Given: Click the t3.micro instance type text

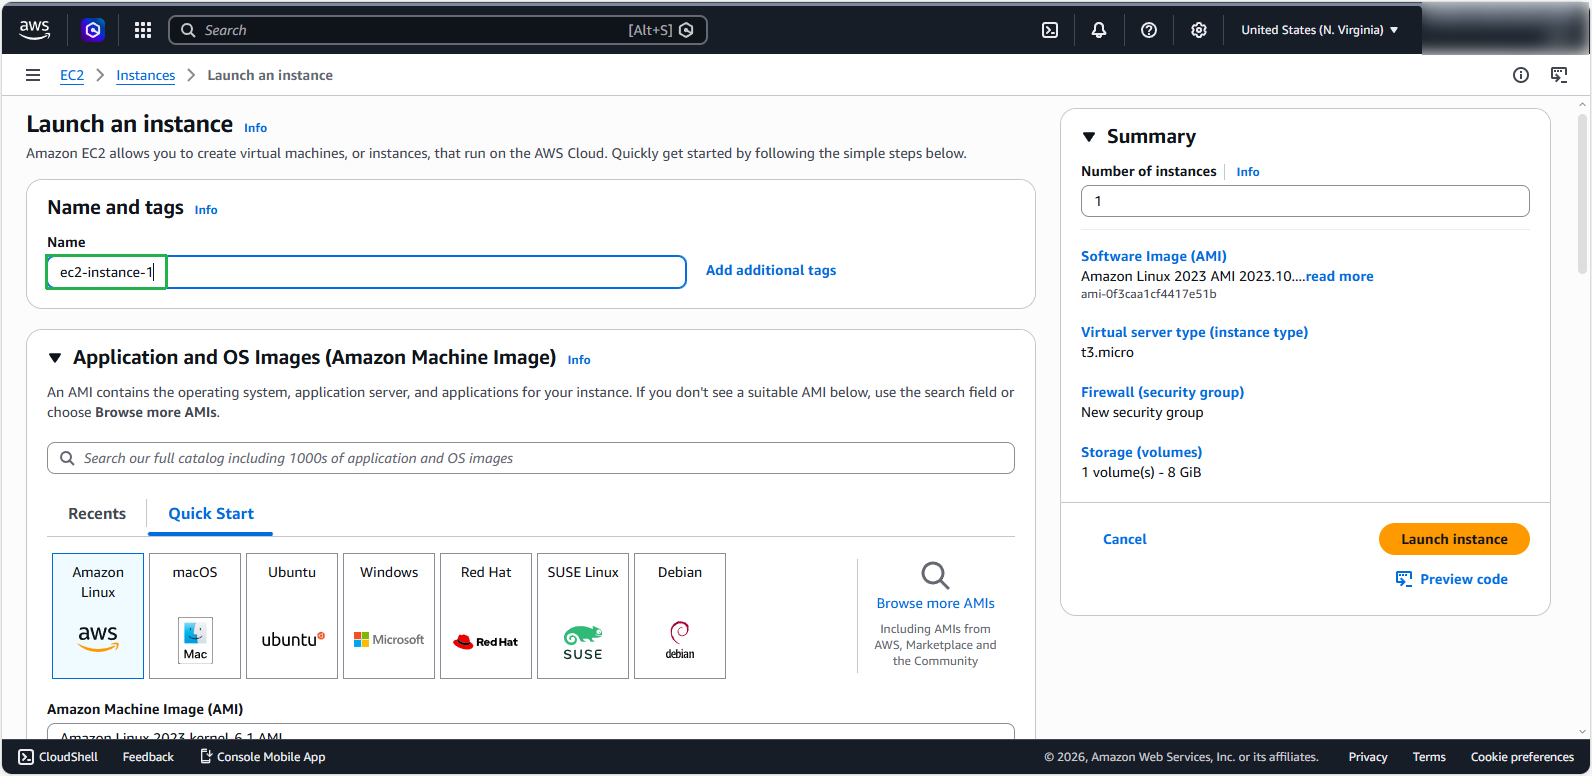Looking at the screenshot, I should 1107,352.
